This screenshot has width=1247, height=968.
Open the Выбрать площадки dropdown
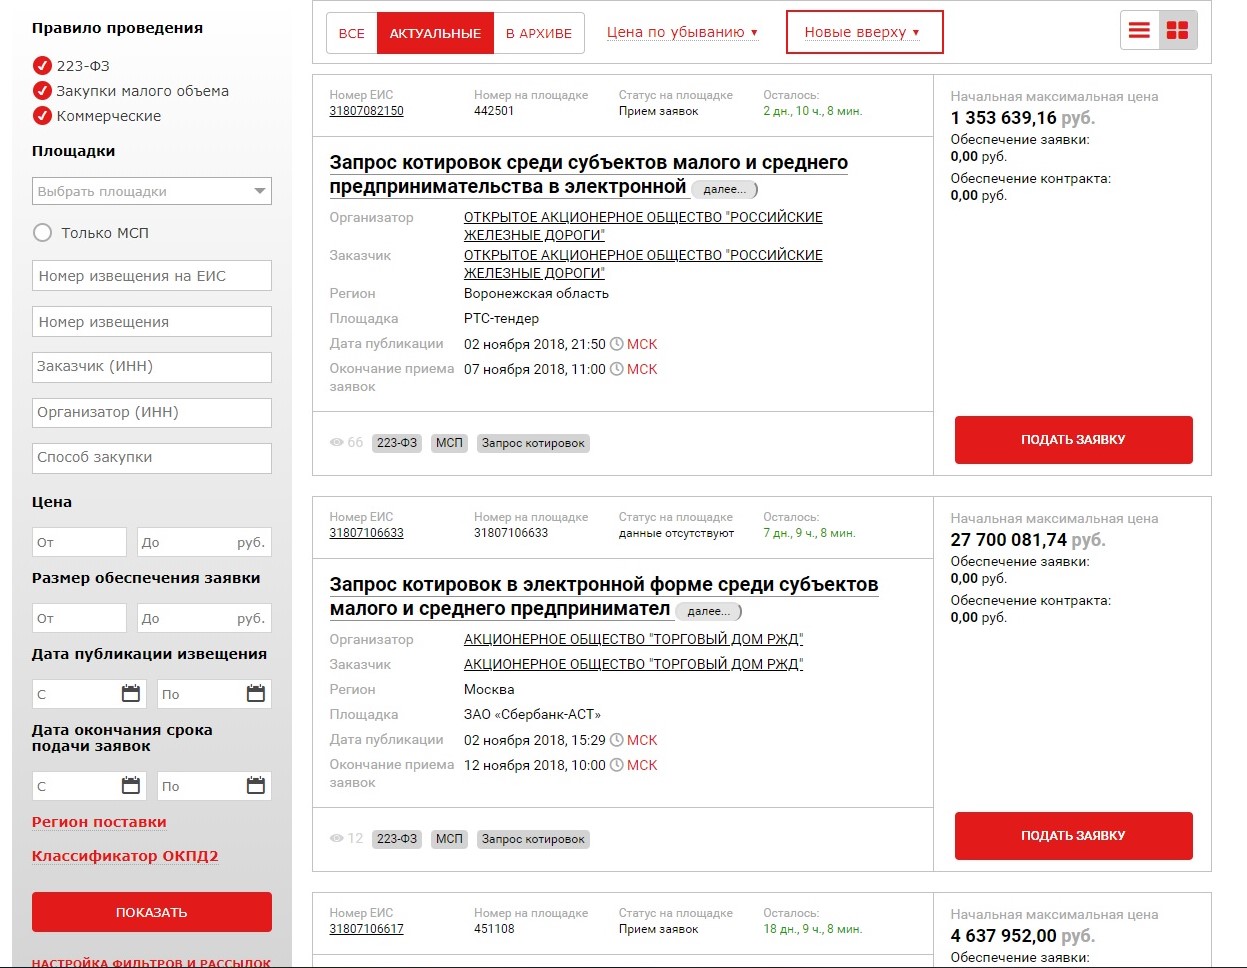[x=152, y=191]
